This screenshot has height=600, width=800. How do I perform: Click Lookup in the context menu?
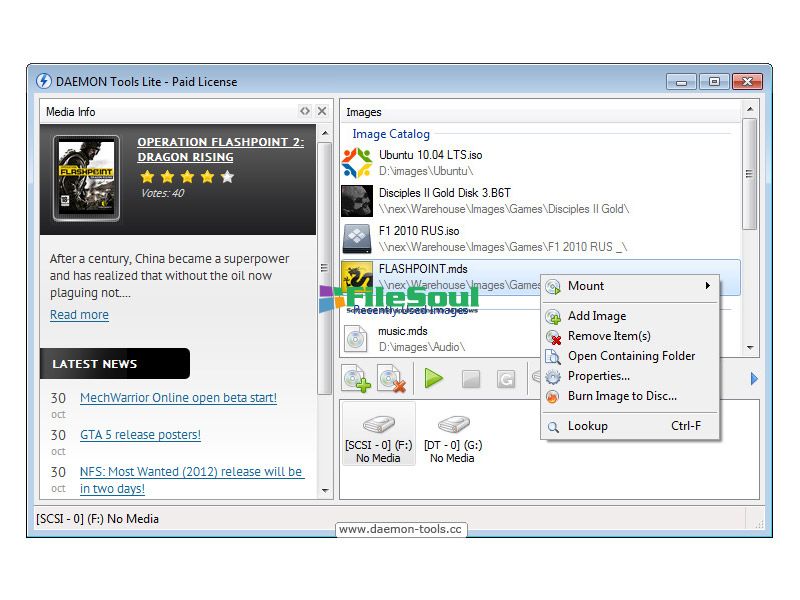pyautogui.click(x=587, y=426)
